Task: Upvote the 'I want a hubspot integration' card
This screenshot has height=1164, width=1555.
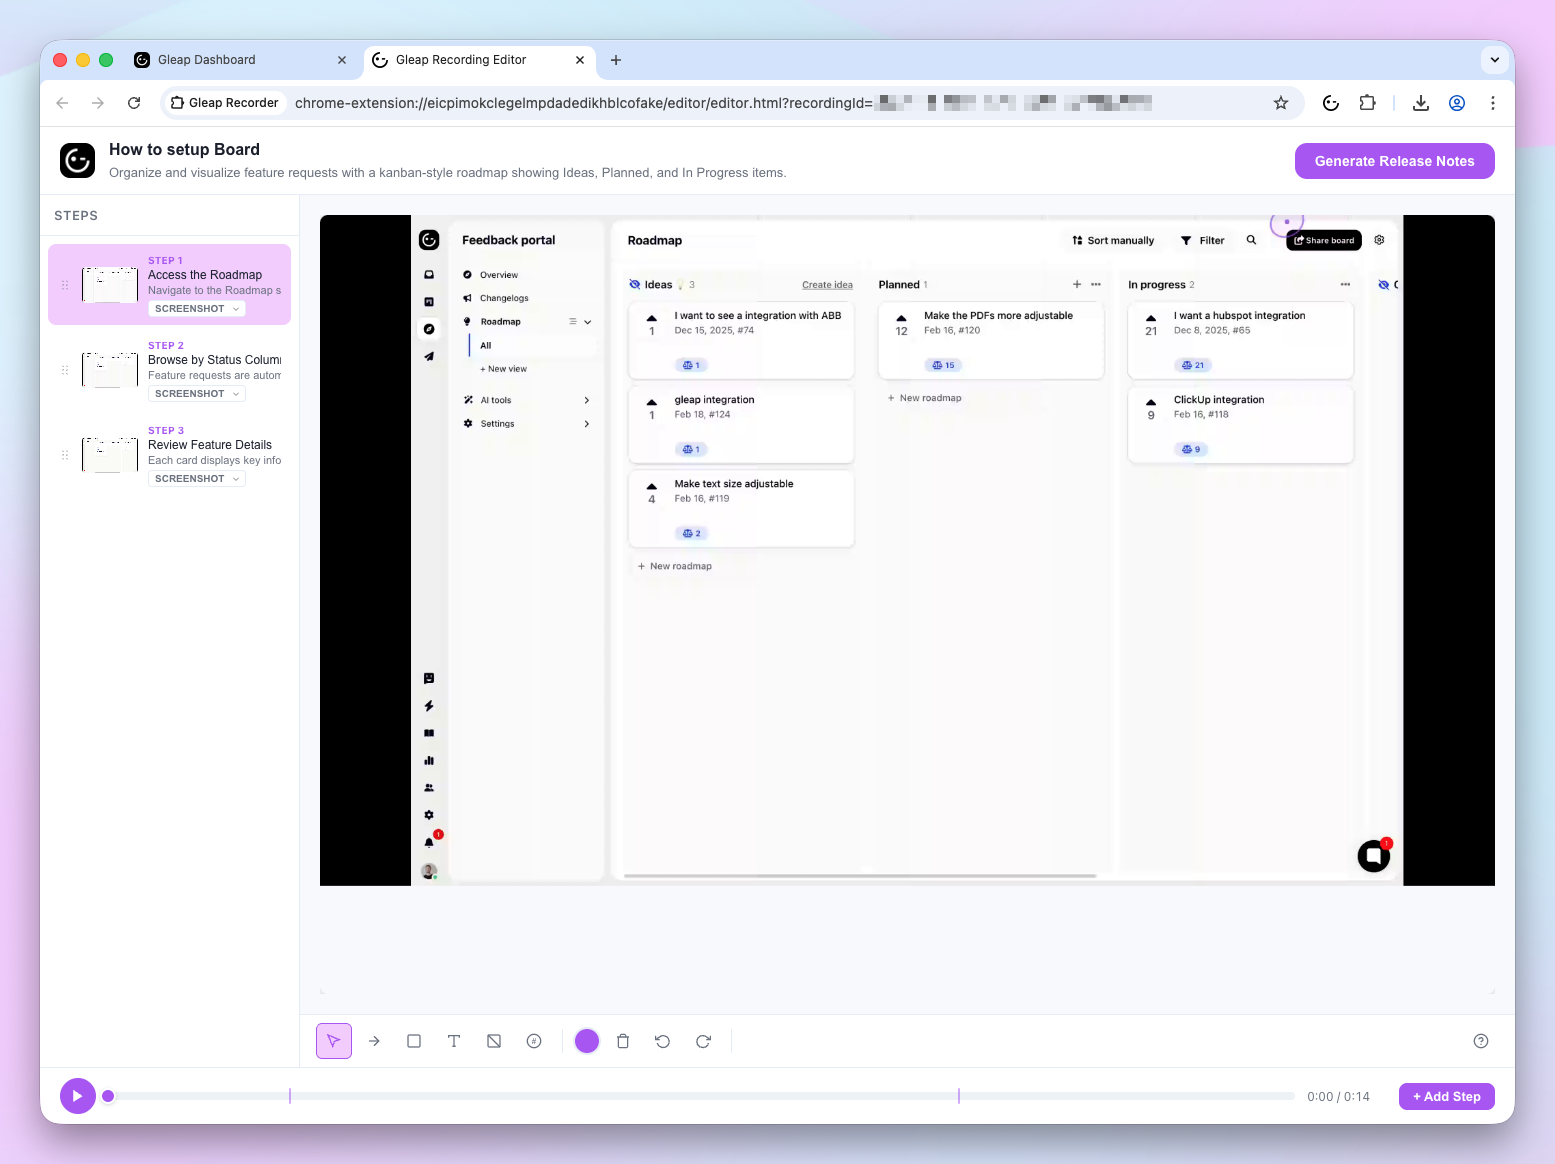Action: click(x=1151, y=319)
